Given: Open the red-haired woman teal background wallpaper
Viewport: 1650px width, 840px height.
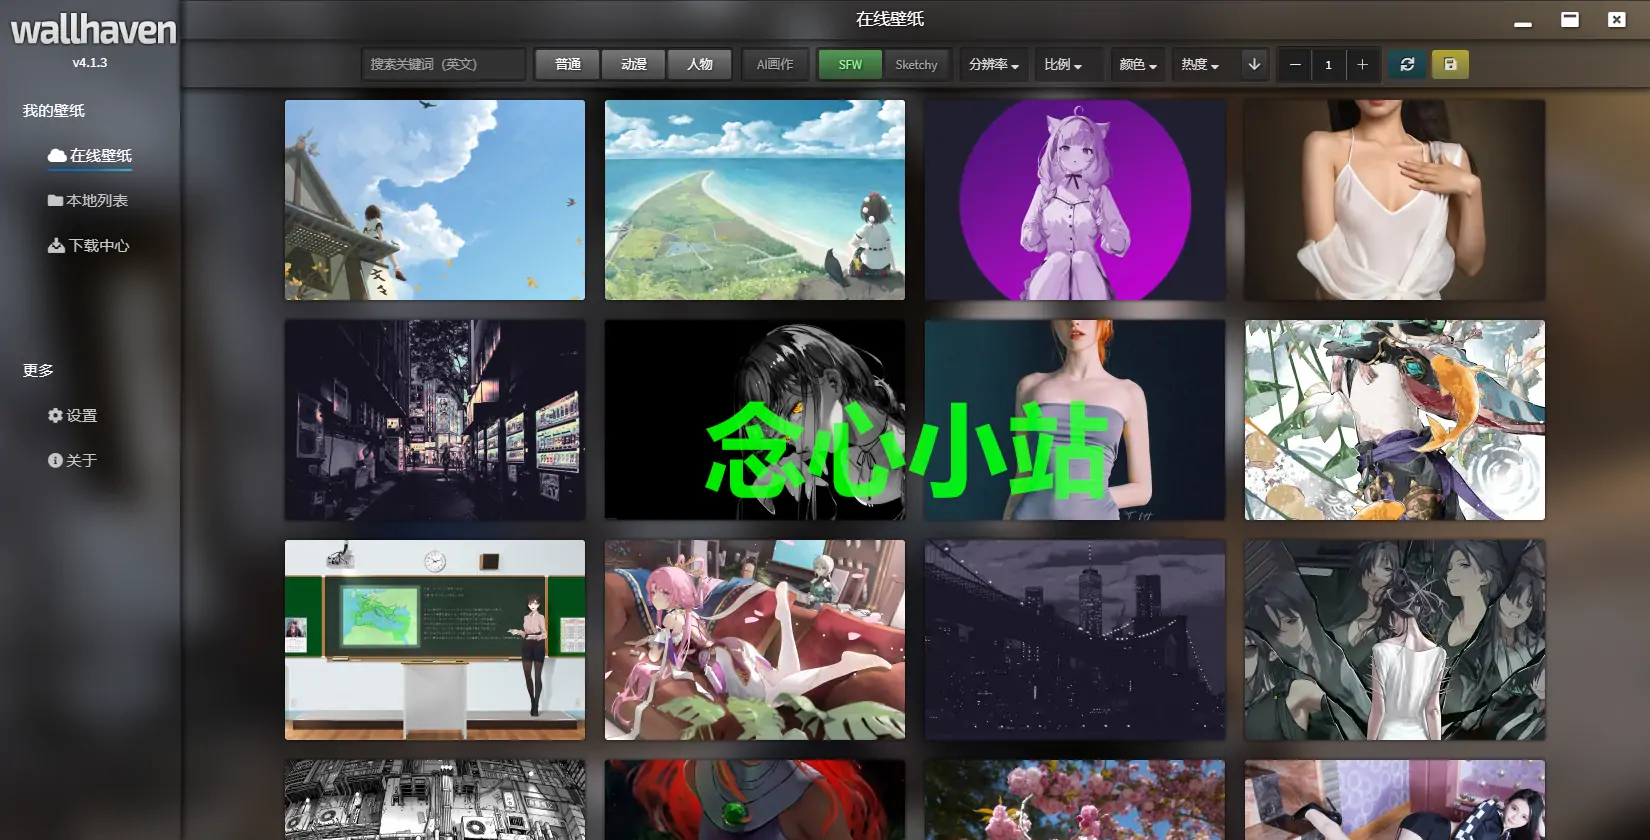Looking at the screenshot, I should click(x=1075, y=420).
